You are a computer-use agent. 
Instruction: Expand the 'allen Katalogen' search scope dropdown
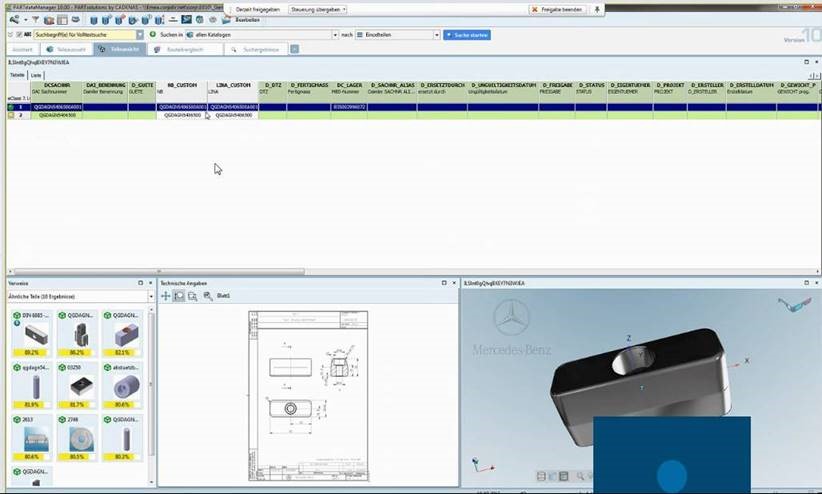click(x=333, y=35)
